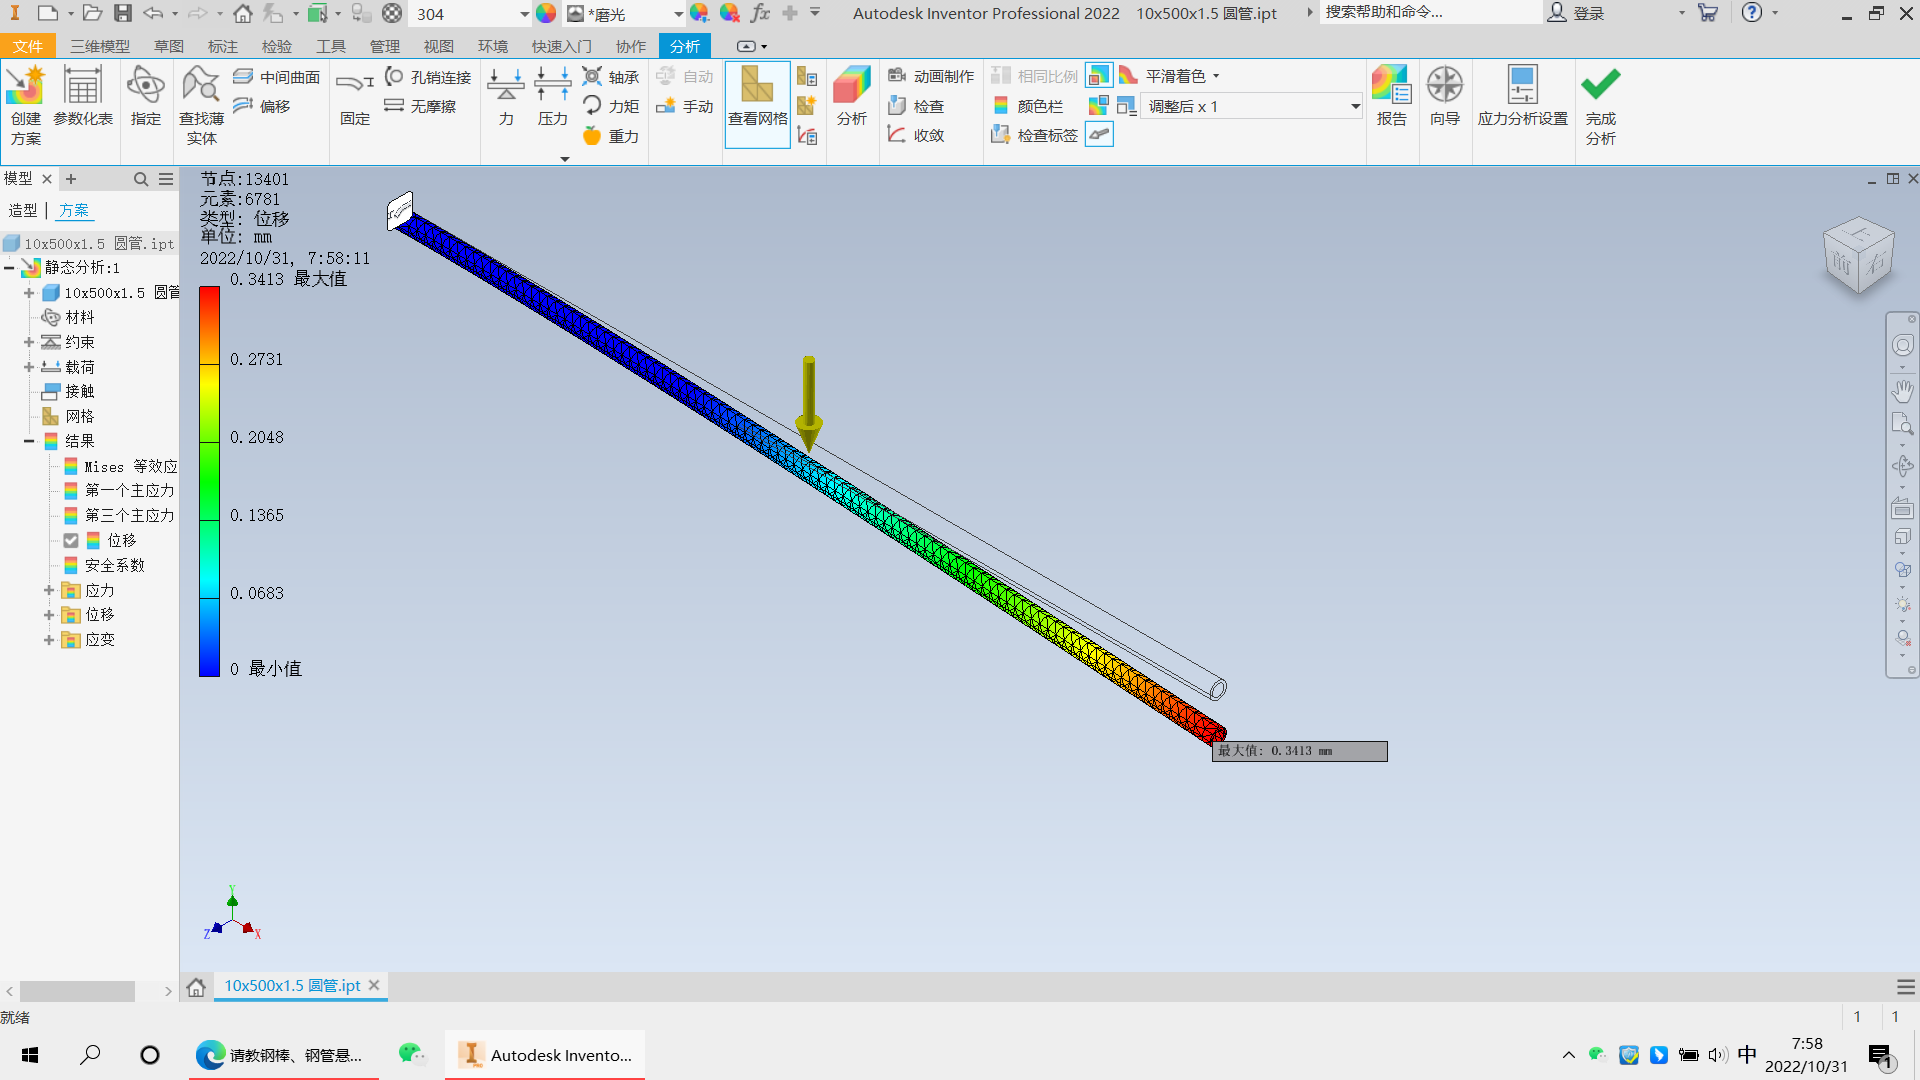
Task: Expand the load panel dropdown arrow
Action: [565, 159]
